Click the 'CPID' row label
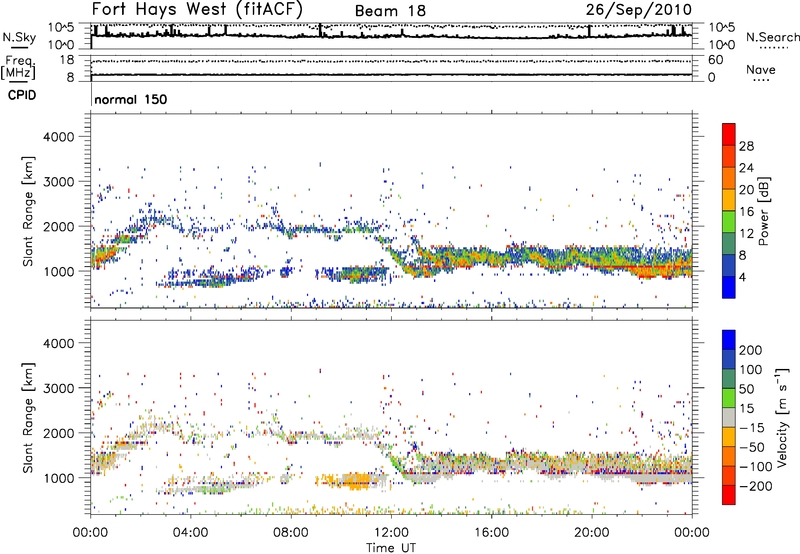 22,95
